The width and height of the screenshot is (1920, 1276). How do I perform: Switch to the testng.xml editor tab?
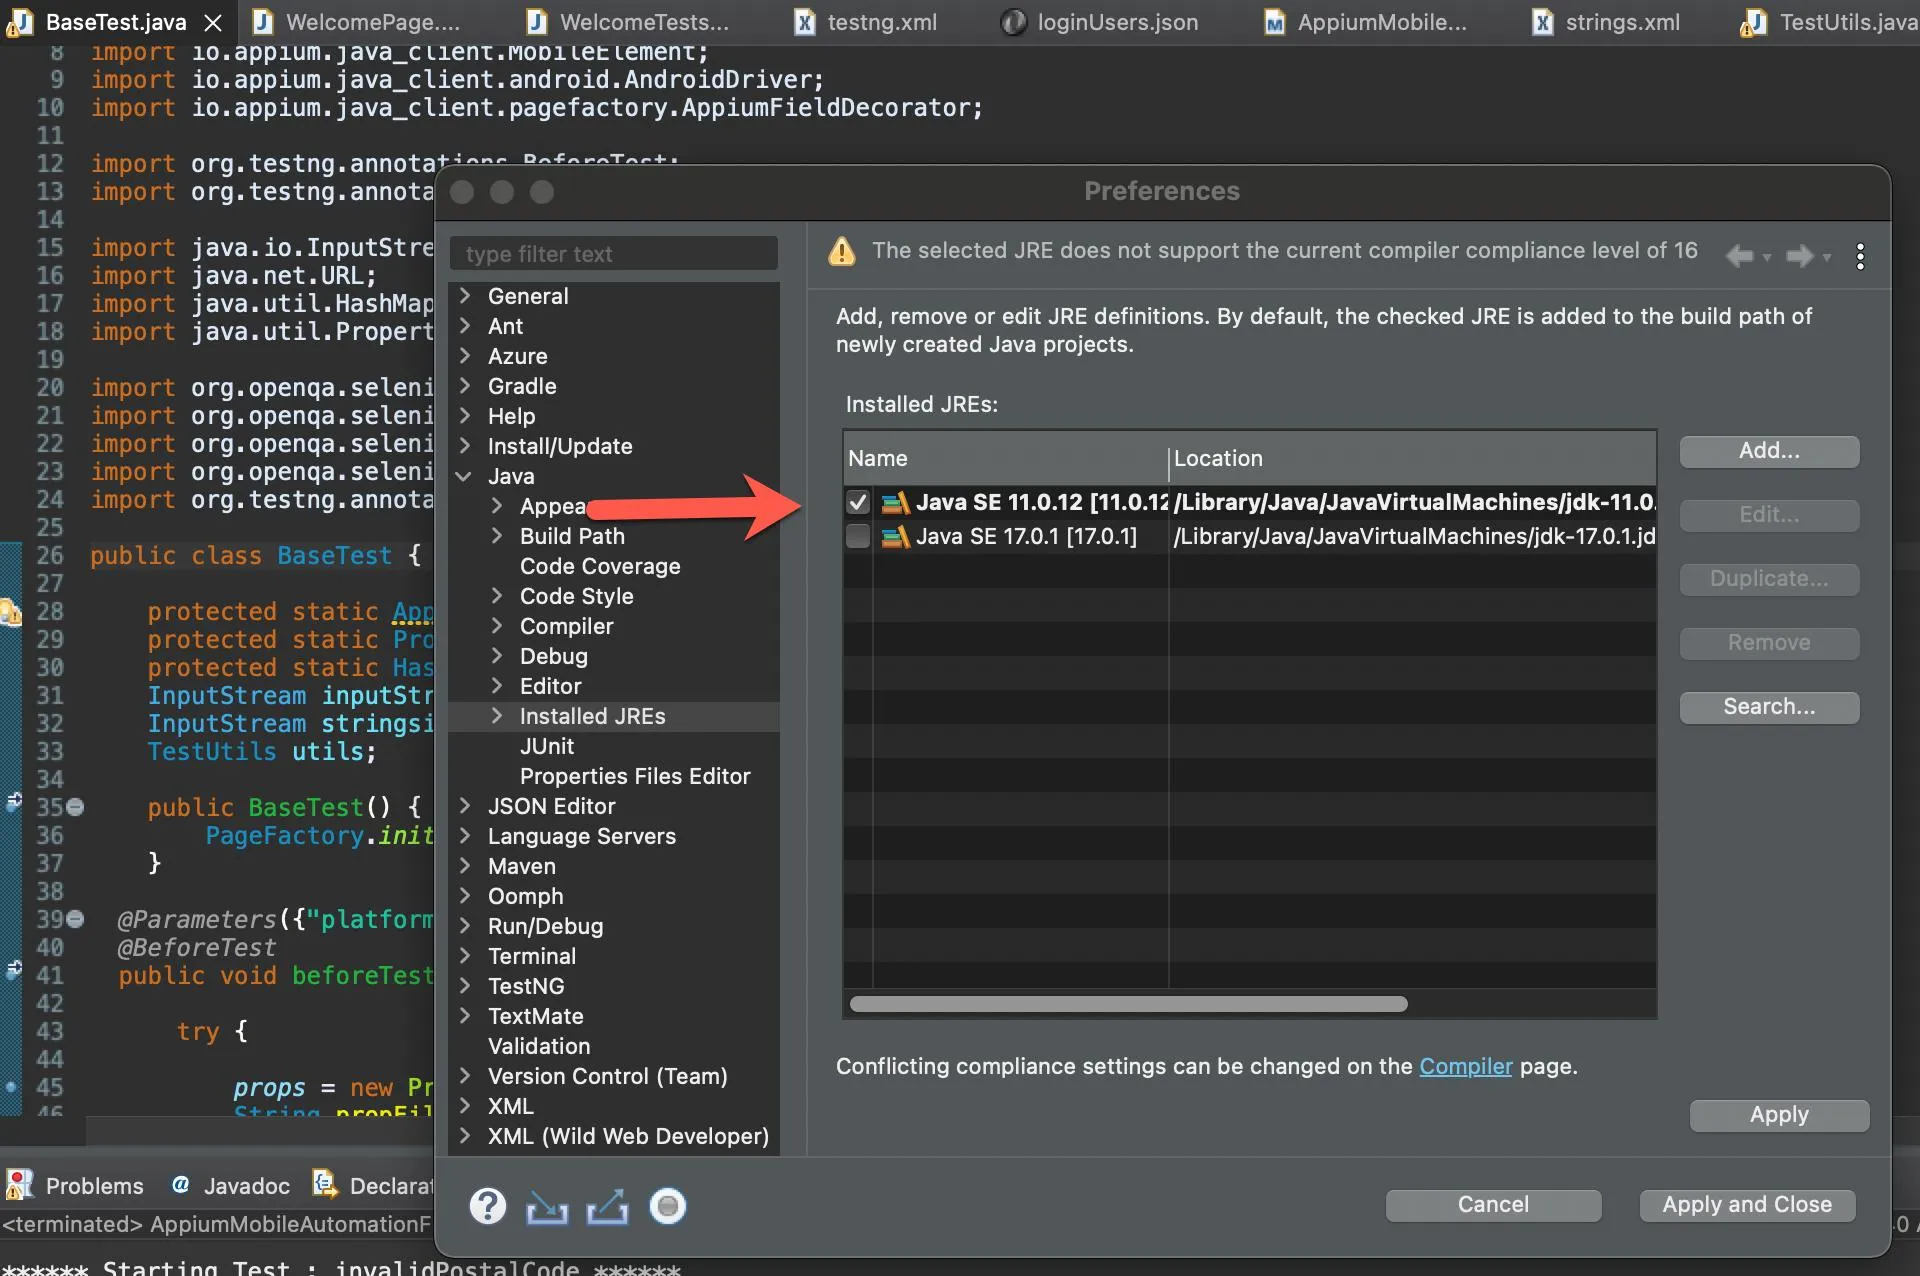881,22
